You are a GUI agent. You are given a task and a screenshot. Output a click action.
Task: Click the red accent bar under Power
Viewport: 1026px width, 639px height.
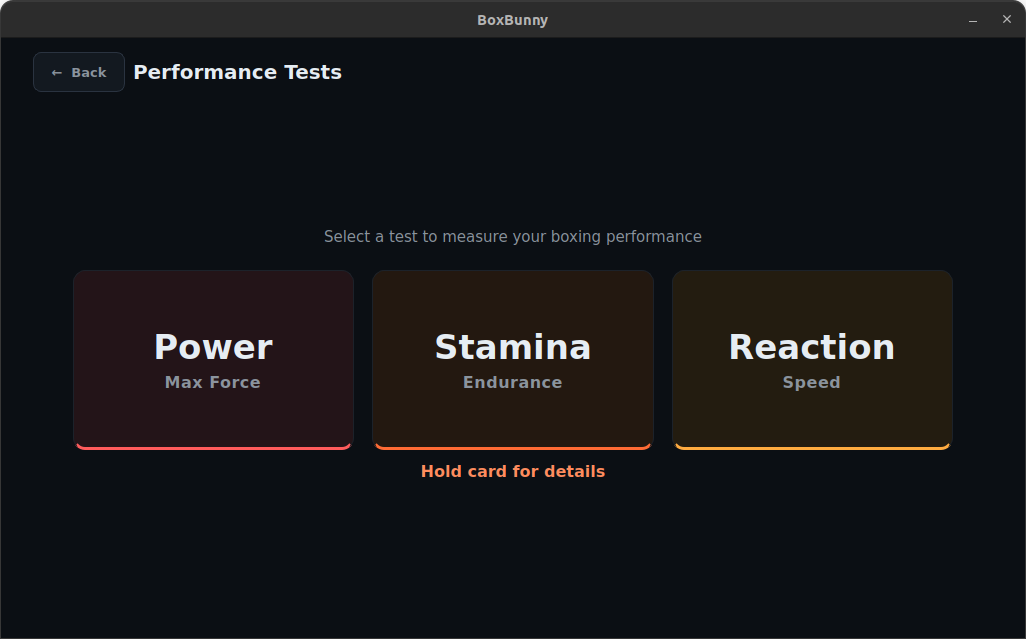213,447
